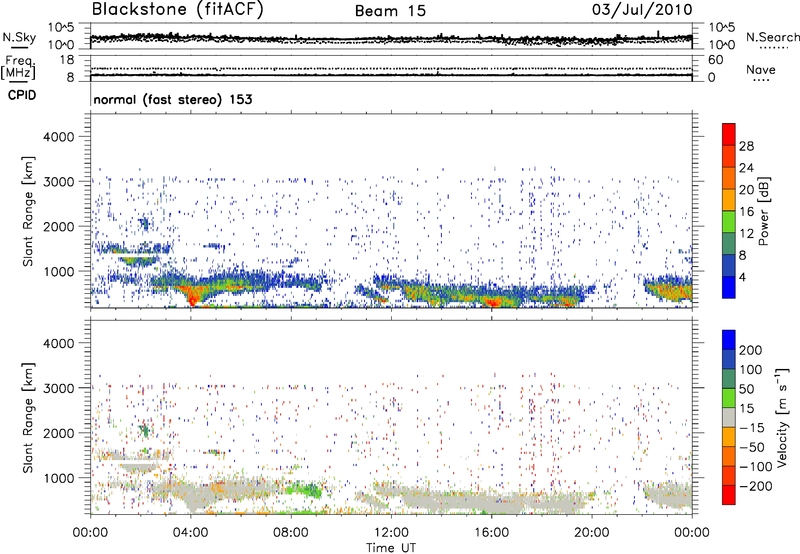
Task: Click '3000' tick in the velocity panel
Action: (59, 388)
